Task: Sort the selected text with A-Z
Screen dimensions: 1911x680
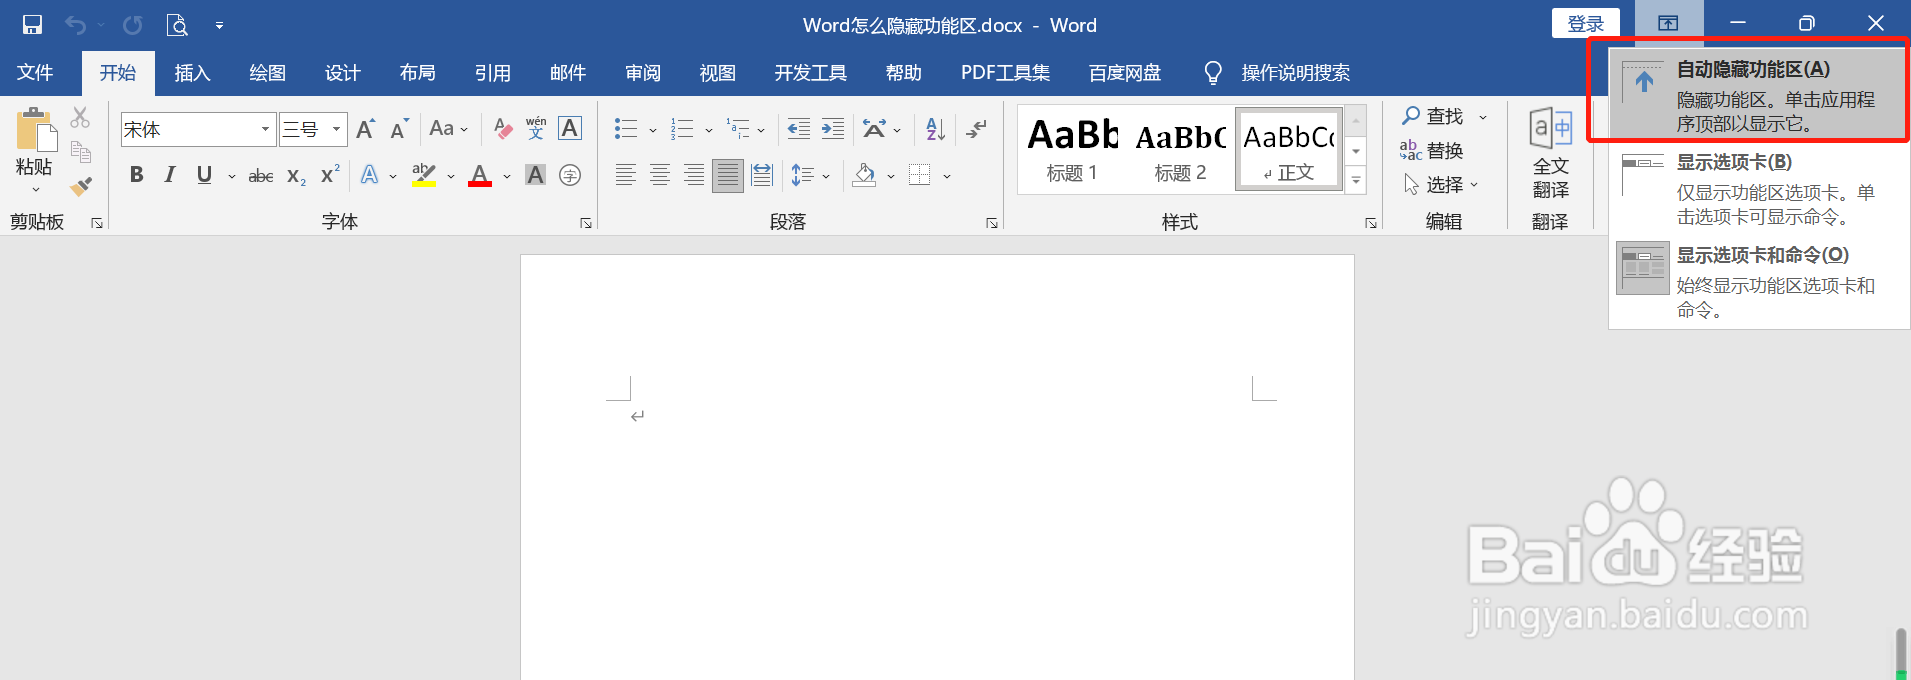Action: (x=935, y=129)
